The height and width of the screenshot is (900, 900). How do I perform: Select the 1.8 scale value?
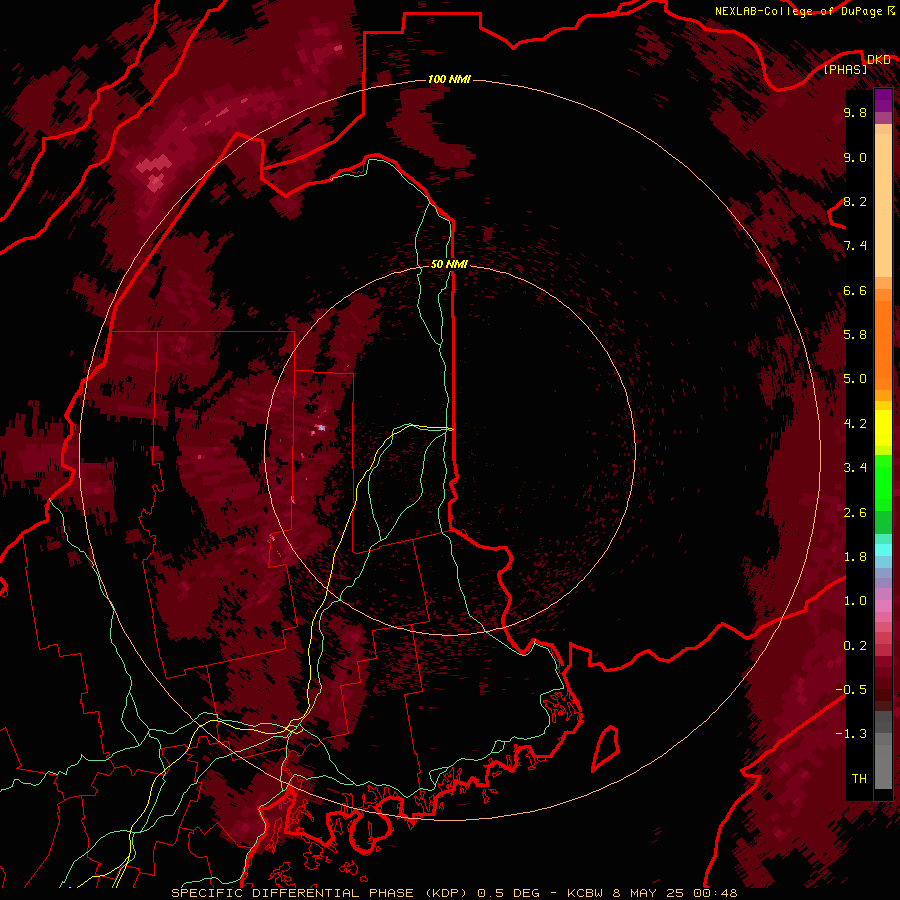(x=855, y=557)
